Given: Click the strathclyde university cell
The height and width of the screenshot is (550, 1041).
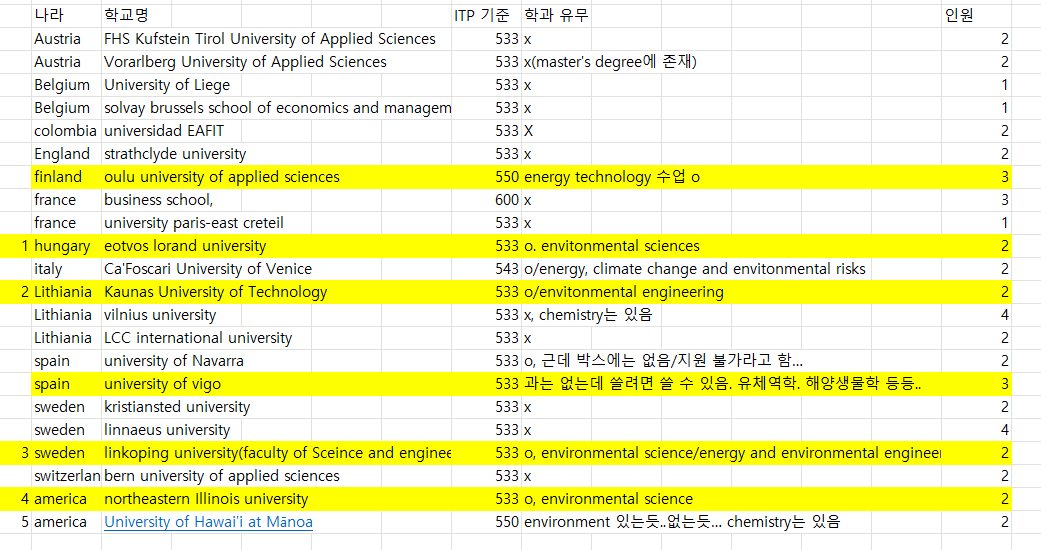Looking at the screenshot, I should [x=175, y=154].
